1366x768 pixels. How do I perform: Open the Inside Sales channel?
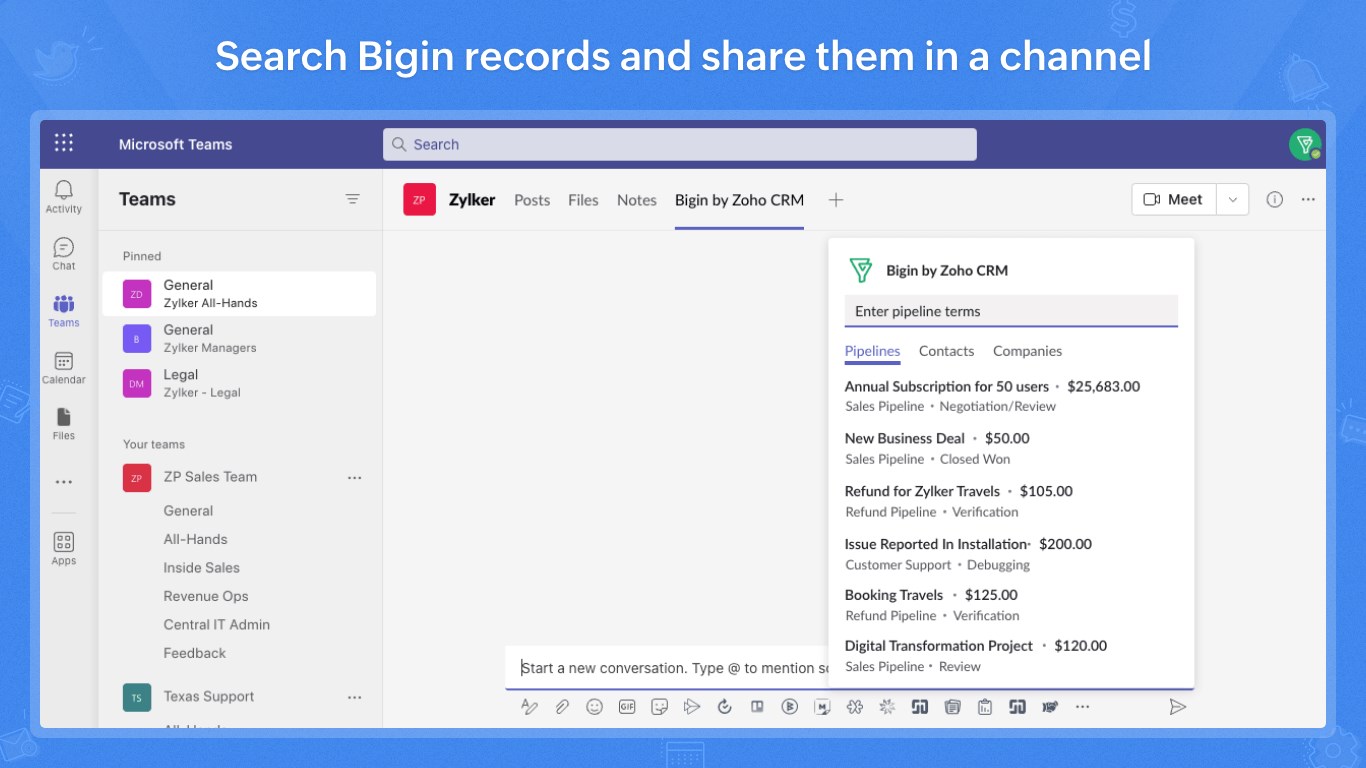coord(202,568)
